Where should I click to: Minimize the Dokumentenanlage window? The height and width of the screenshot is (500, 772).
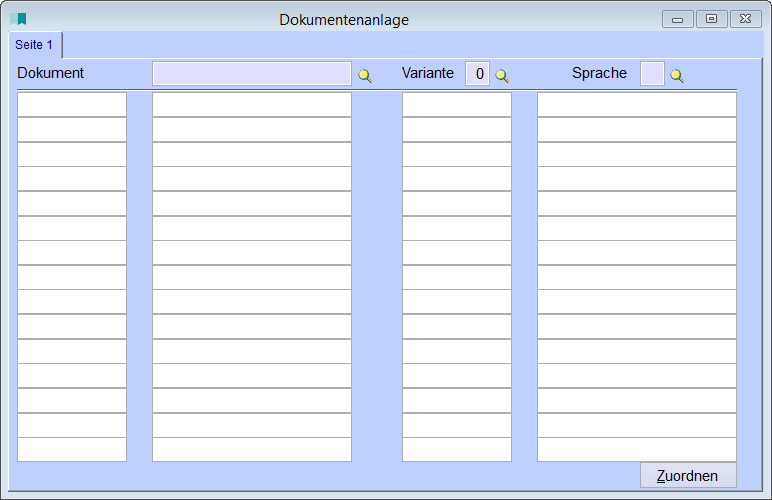tap(677, 19)
